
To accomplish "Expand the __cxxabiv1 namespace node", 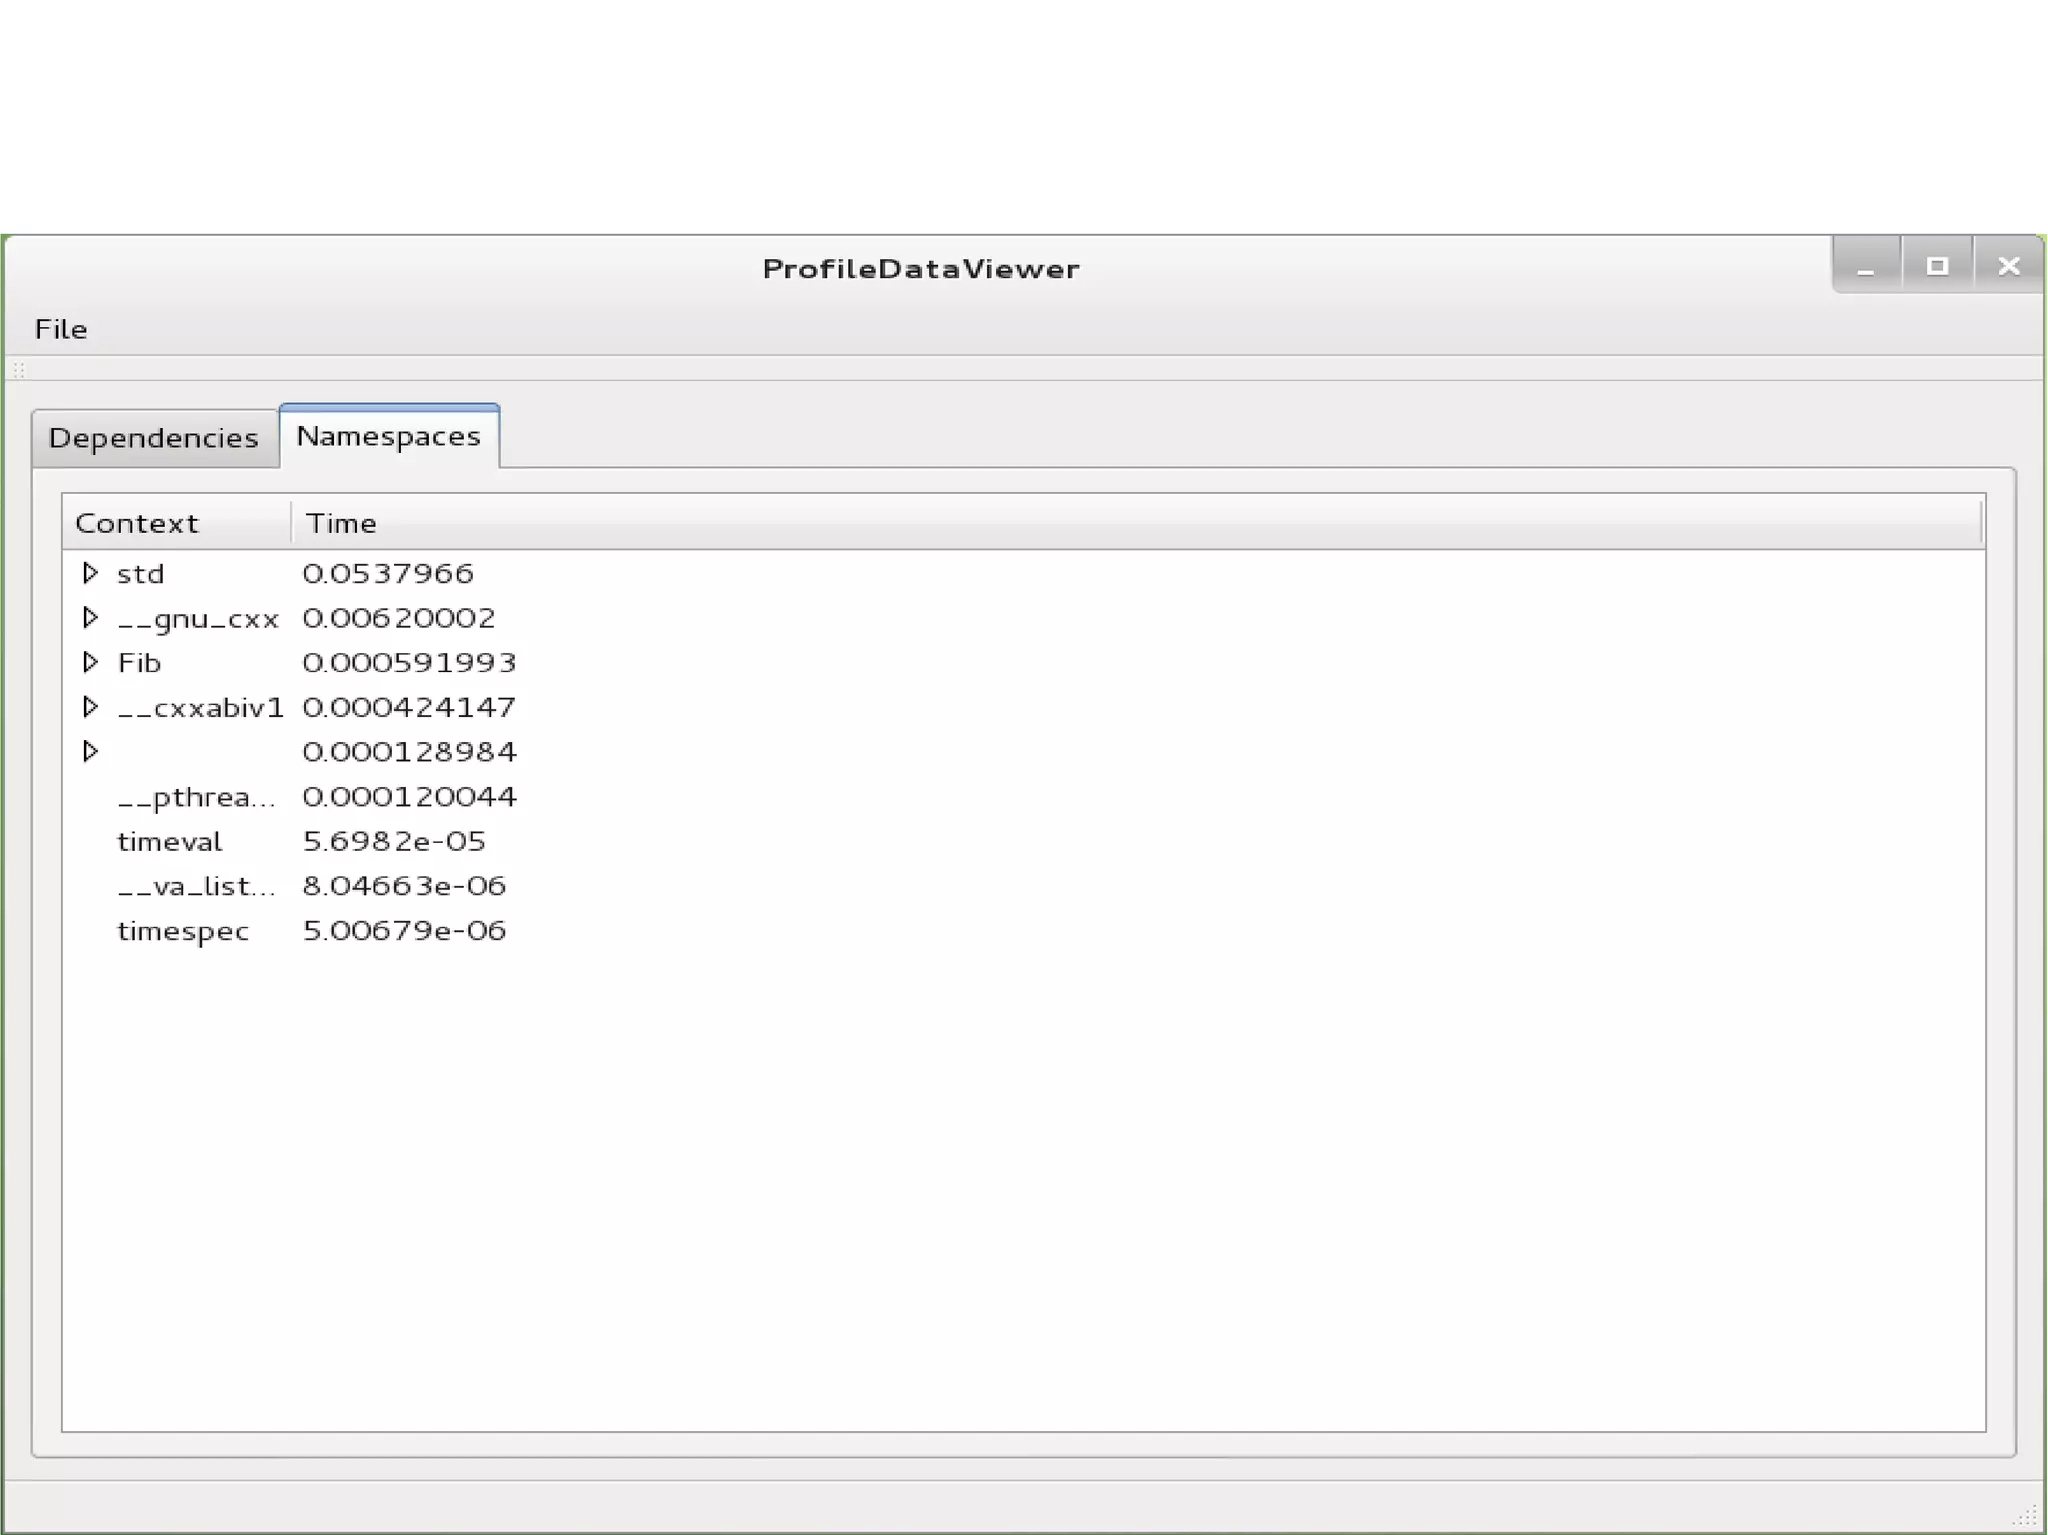I will [90, 707].
